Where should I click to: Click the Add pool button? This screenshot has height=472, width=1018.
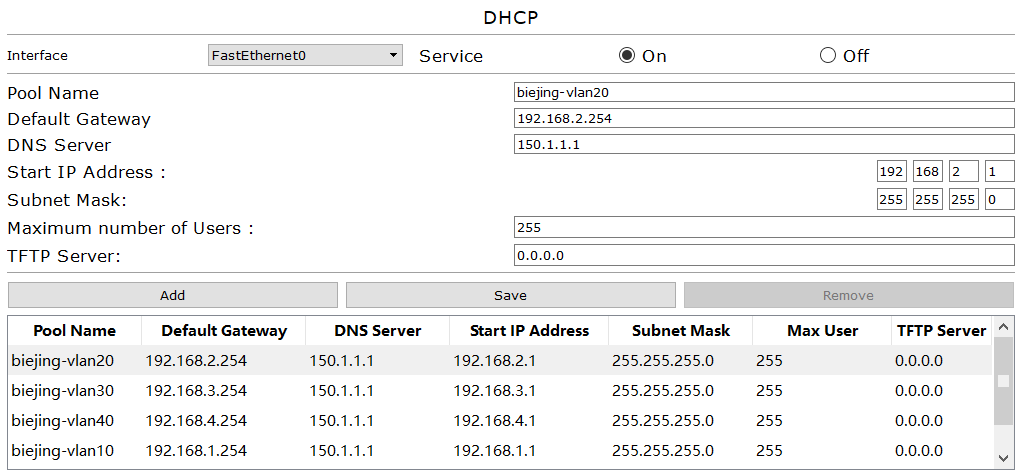point(172,295)
